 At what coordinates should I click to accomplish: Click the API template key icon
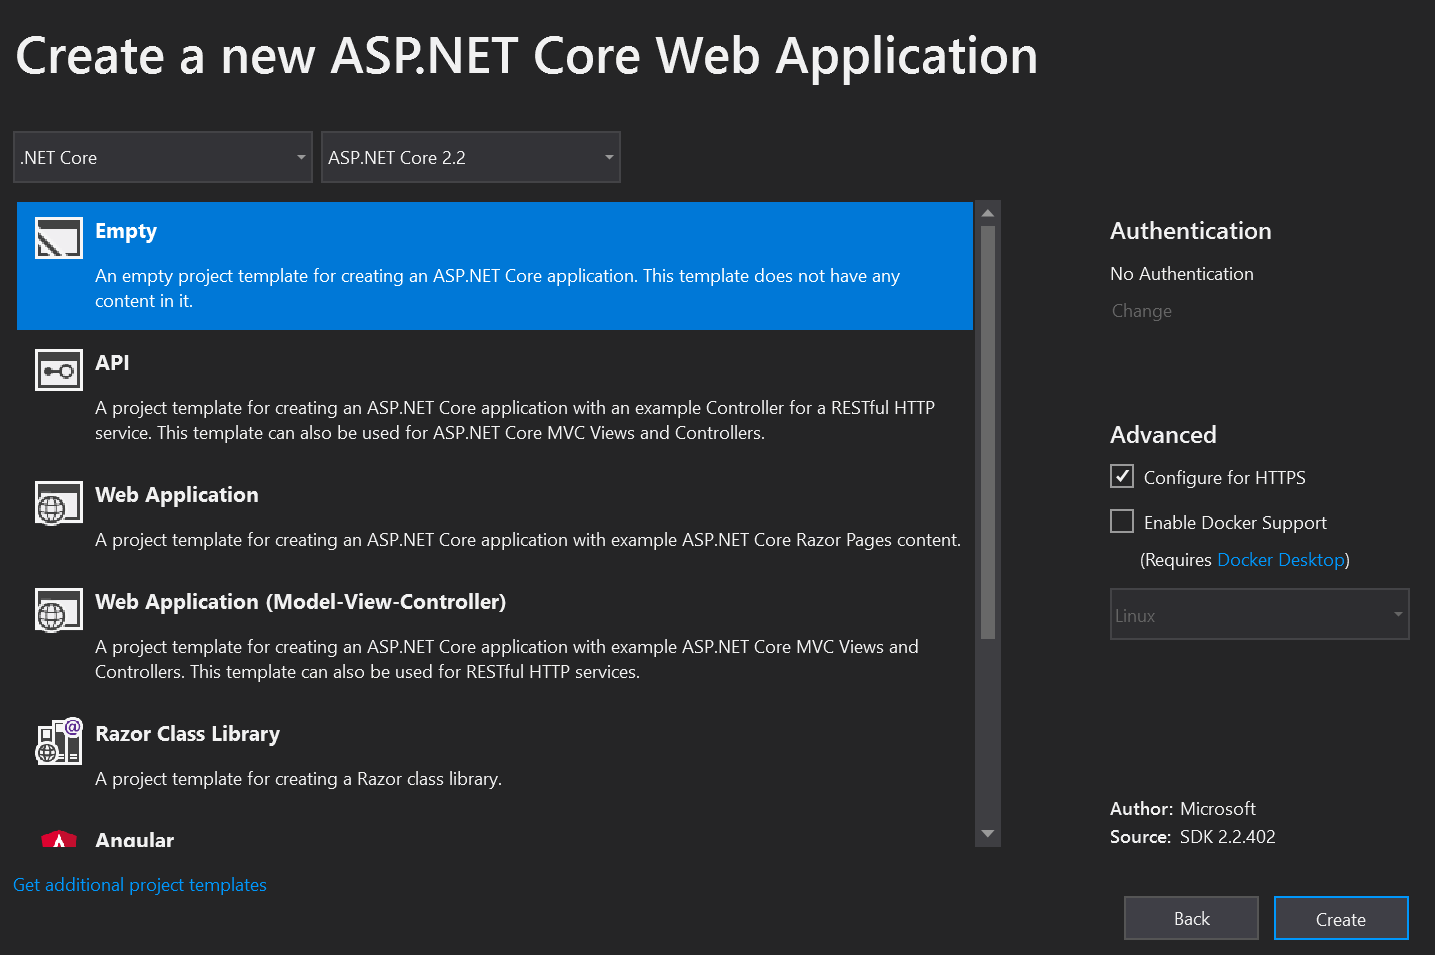tap(58, 370)
